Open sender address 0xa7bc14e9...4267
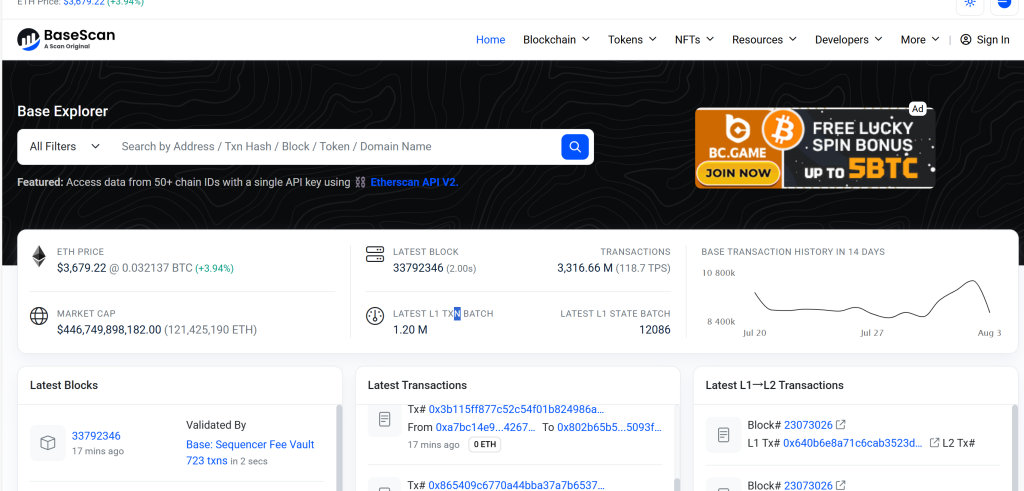Screen dimensions: 1024x491 click(486, 427)
